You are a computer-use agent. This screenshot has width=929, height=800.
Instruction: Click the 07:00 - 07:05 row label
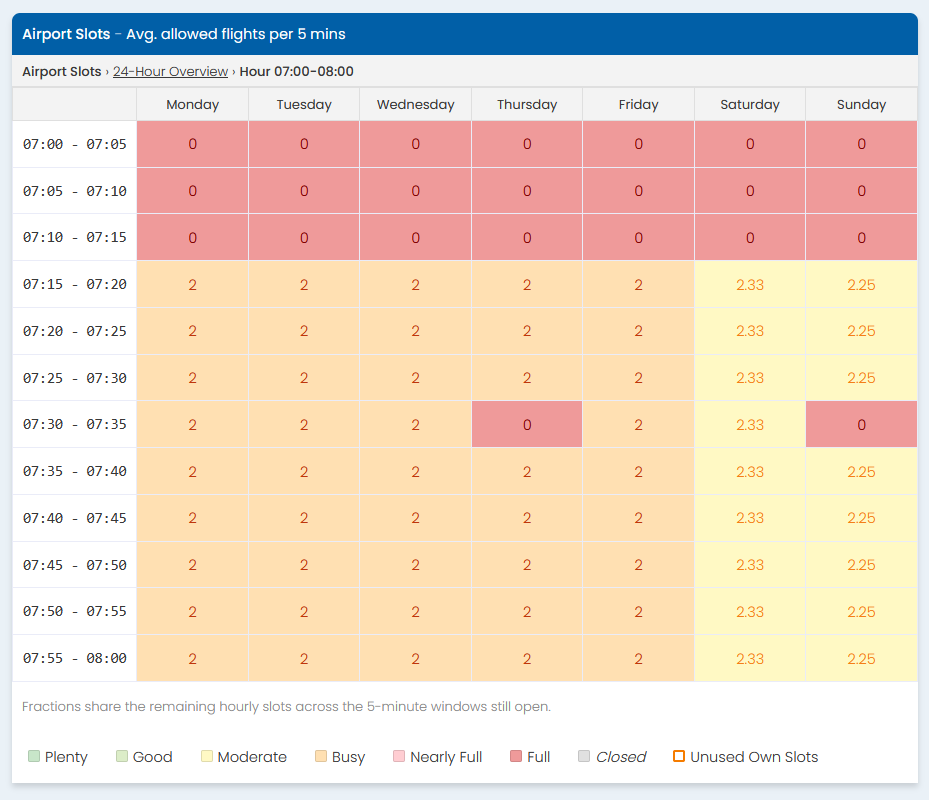[75, 145]
